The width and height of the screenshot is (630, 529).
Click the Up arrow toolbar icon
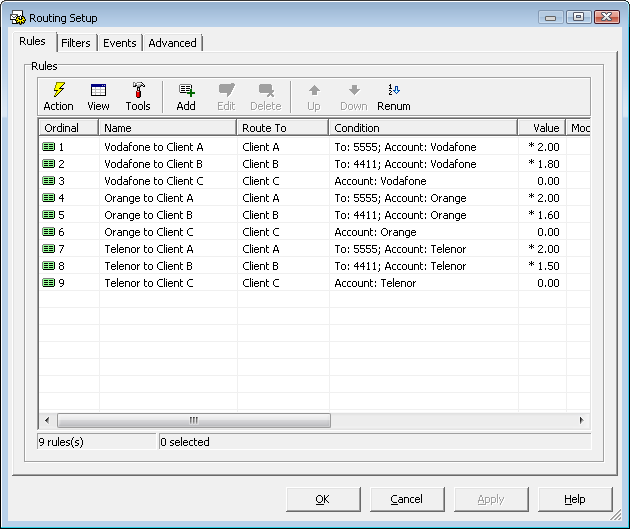click(314, 96)
